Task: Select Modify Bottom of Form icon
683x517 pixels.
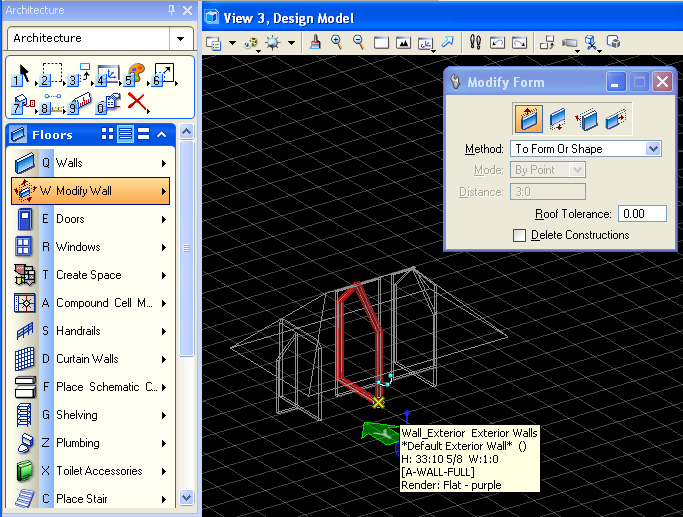Action: [x=558, y=119]
